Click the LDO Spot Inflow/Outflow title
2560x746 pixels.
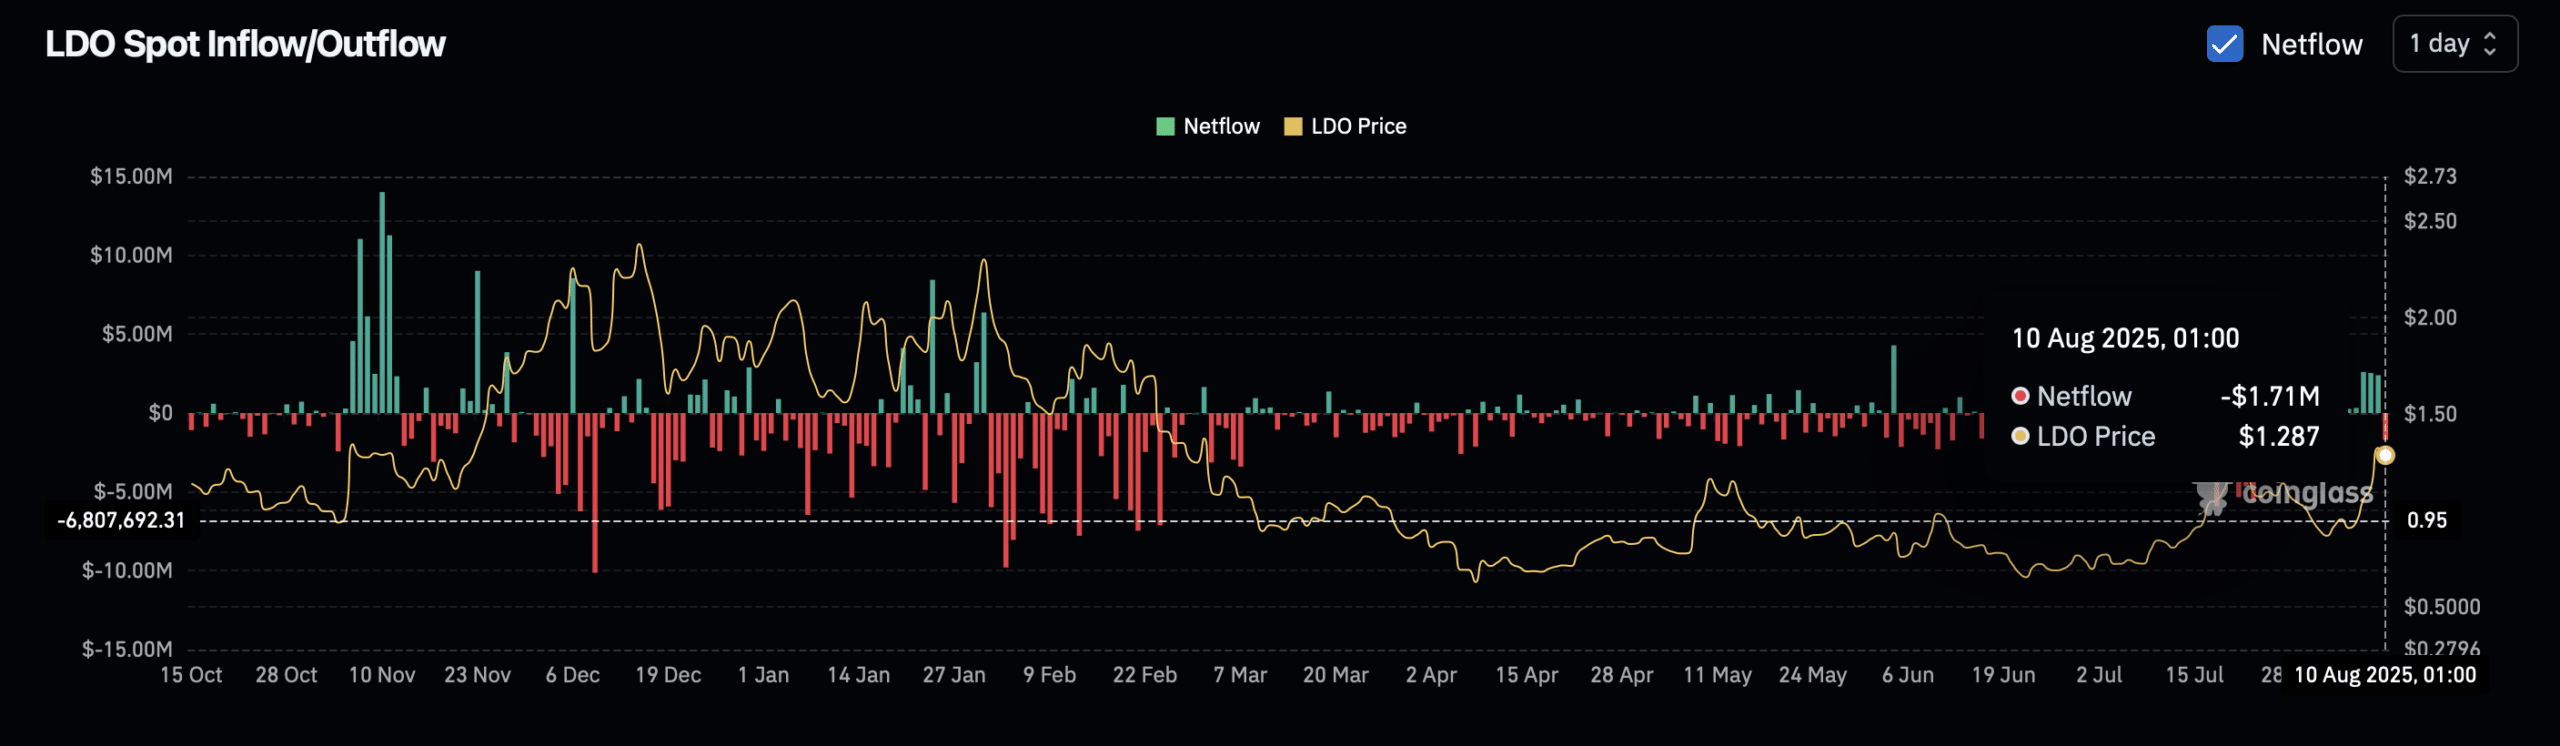(245, 44)
